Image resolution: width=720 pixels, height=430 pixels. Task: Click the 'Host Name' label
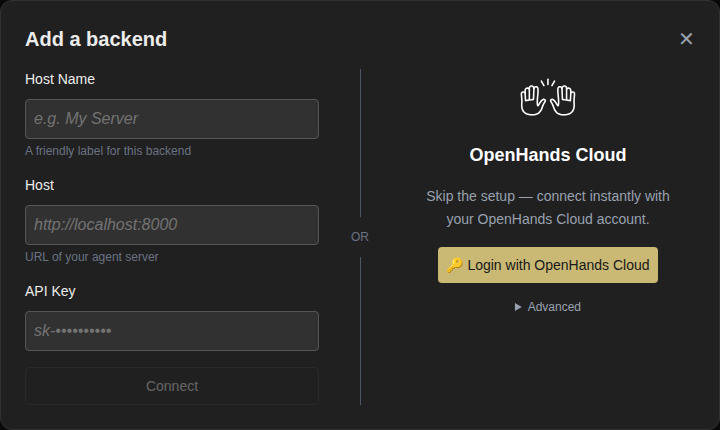[x=60, y=79]
